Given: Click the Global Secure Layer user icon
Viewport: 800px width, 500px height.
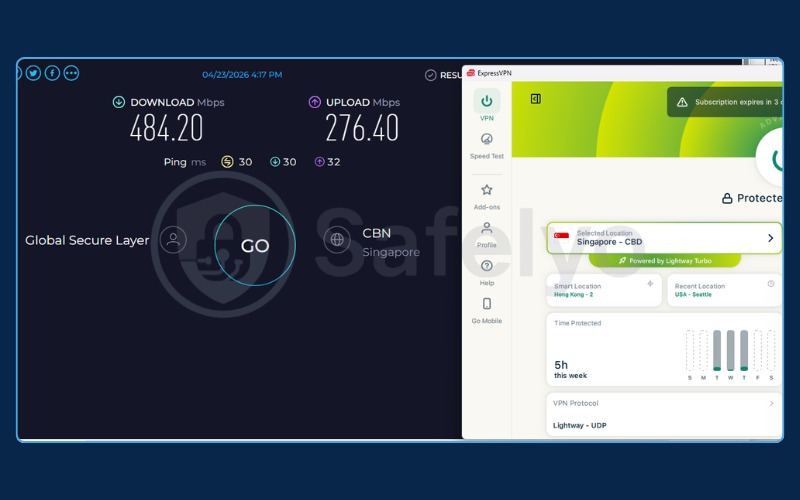Looking at the screenshot, I should 173,239.
